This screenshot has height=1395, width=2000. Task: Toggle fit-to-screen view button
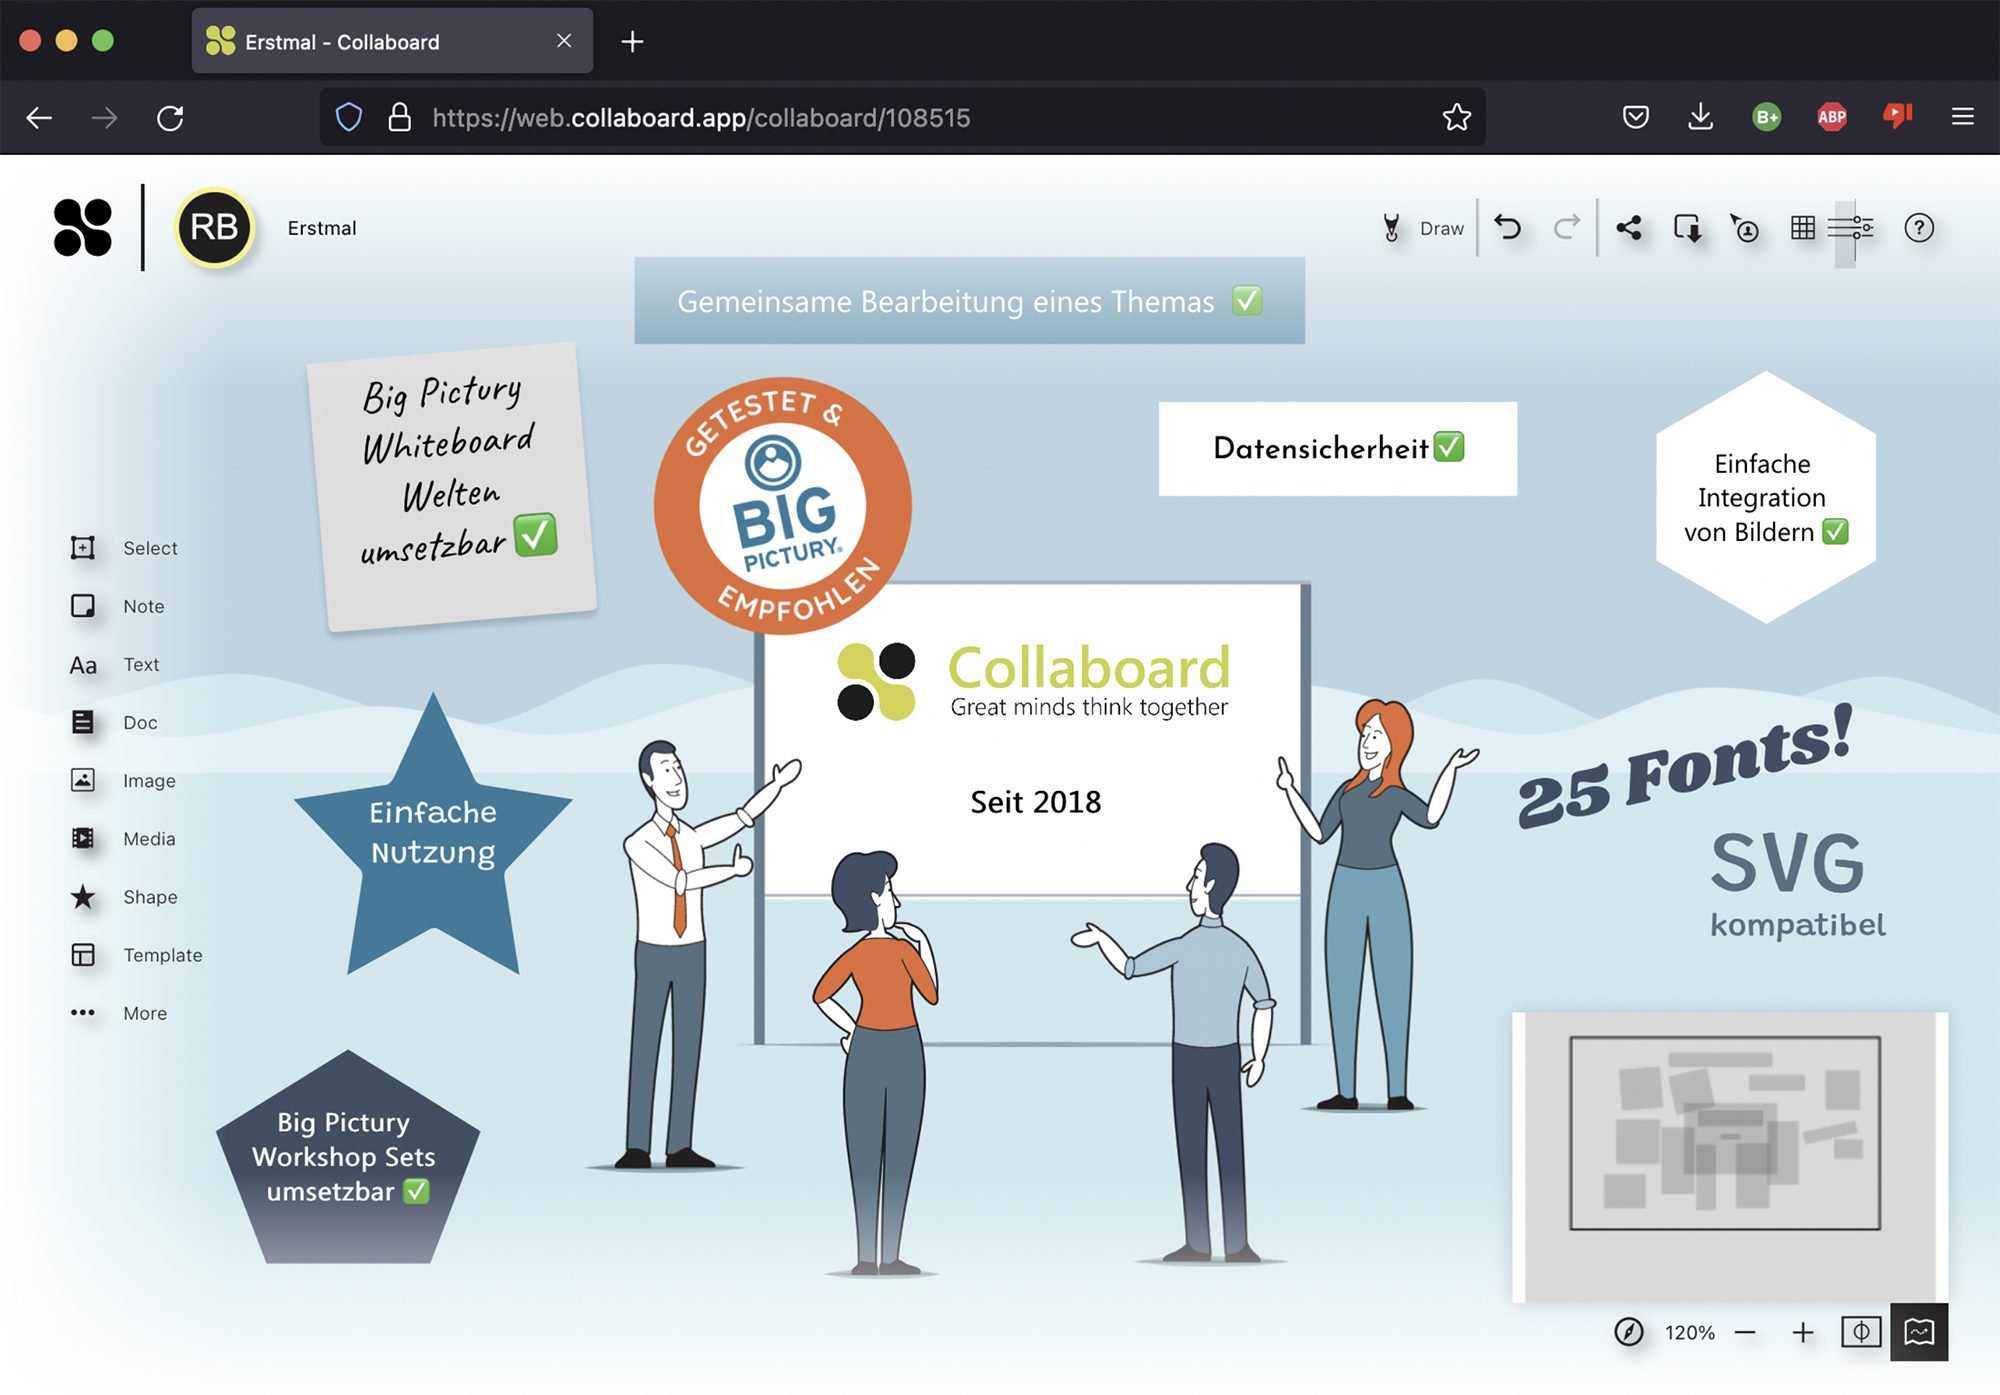tap(1861, 1332)
